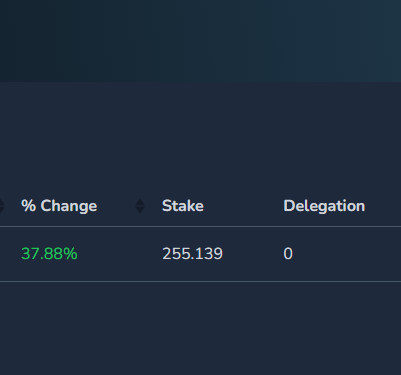Click the down triangle of the cut-off left sort icon
This screenshot has height=375, width=401.
click(x=2, y=210)
